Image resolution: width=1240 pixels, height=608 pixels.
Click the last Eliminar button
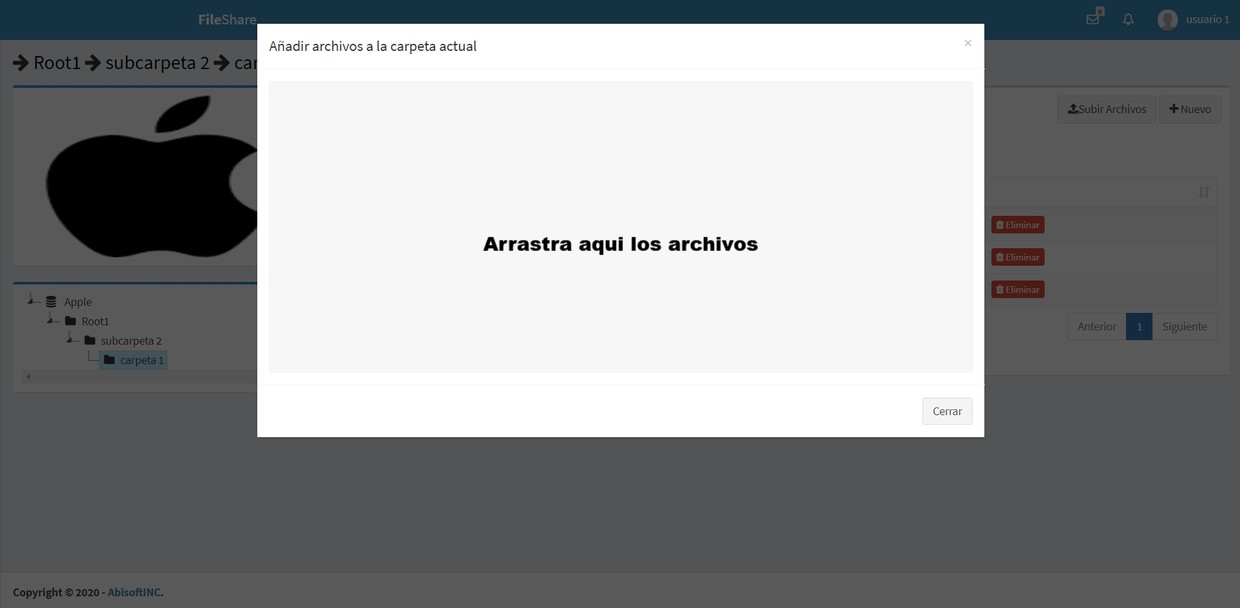click(1018, 289)
